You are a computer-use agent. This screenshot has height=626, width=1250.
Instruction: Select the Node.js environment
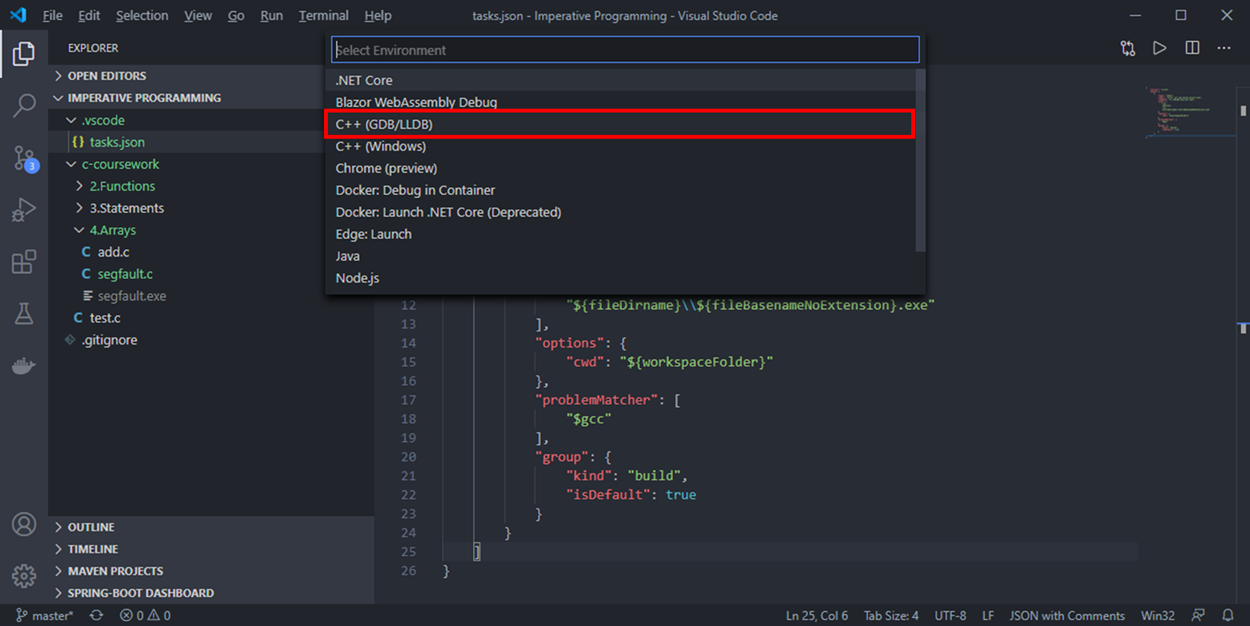pos(621,278)
